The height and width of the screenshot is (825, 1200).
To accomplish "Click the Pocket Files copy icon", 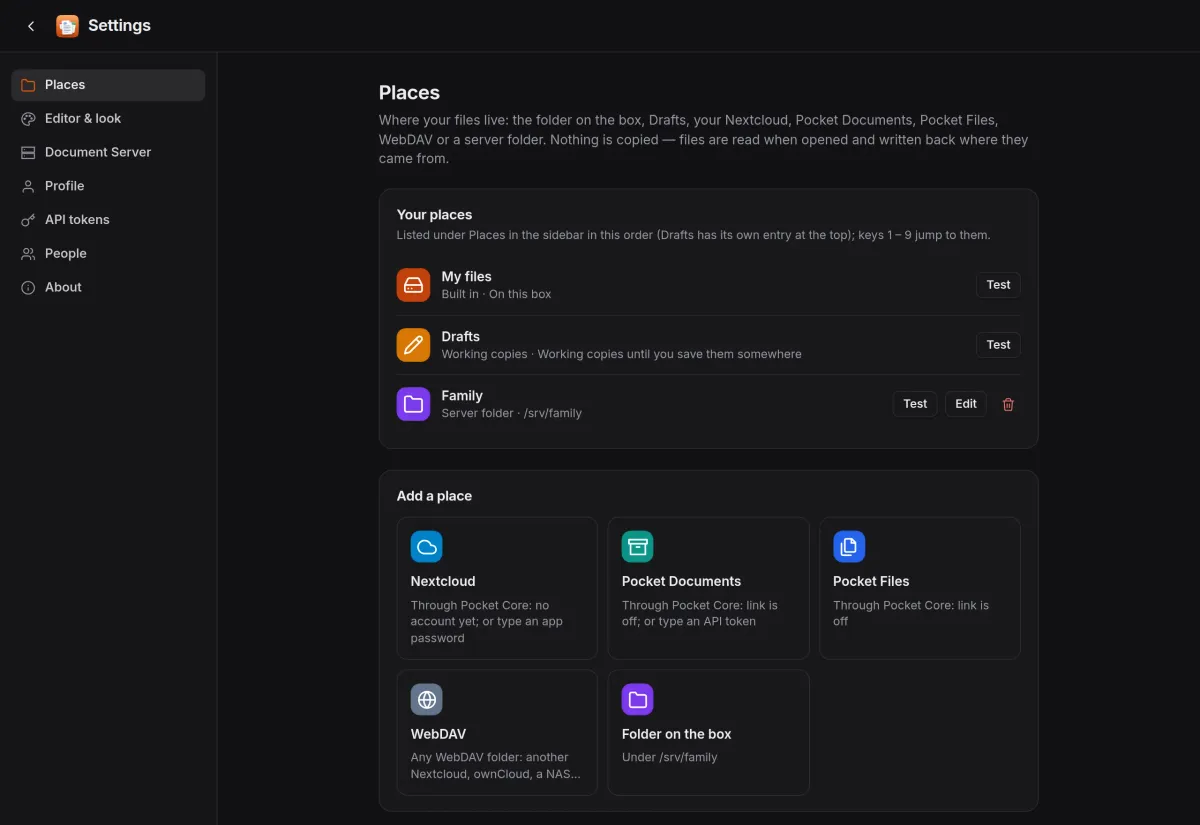I will 849,547.
